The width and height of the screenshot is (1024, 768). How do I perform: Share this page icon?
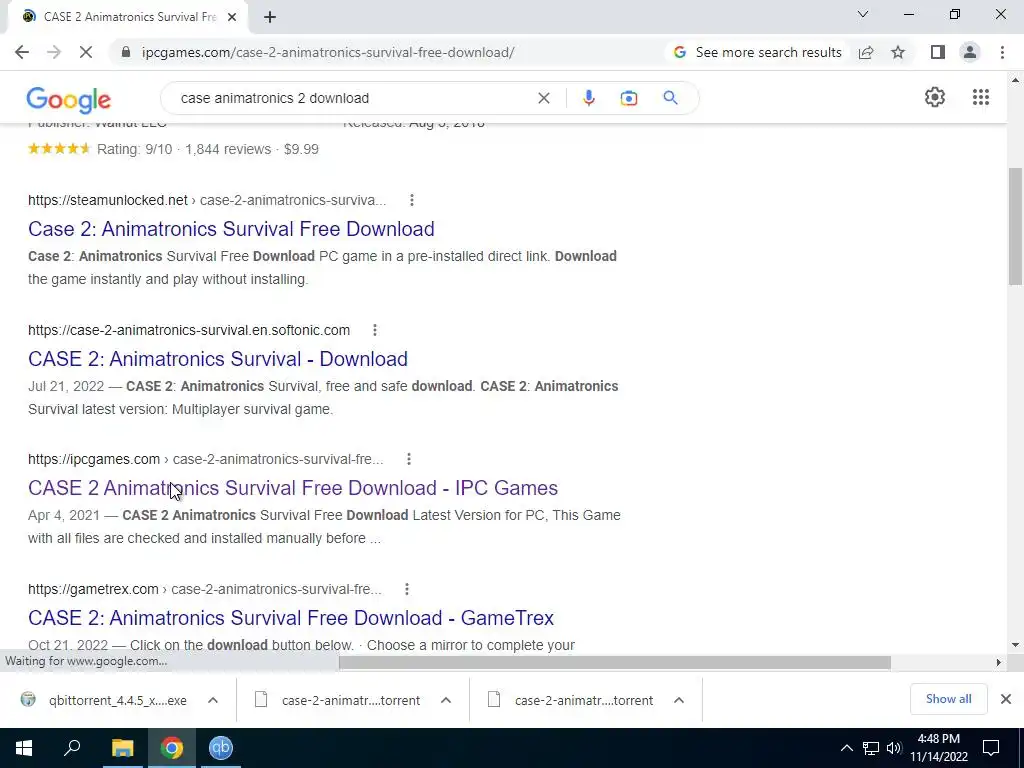point(866,52)
